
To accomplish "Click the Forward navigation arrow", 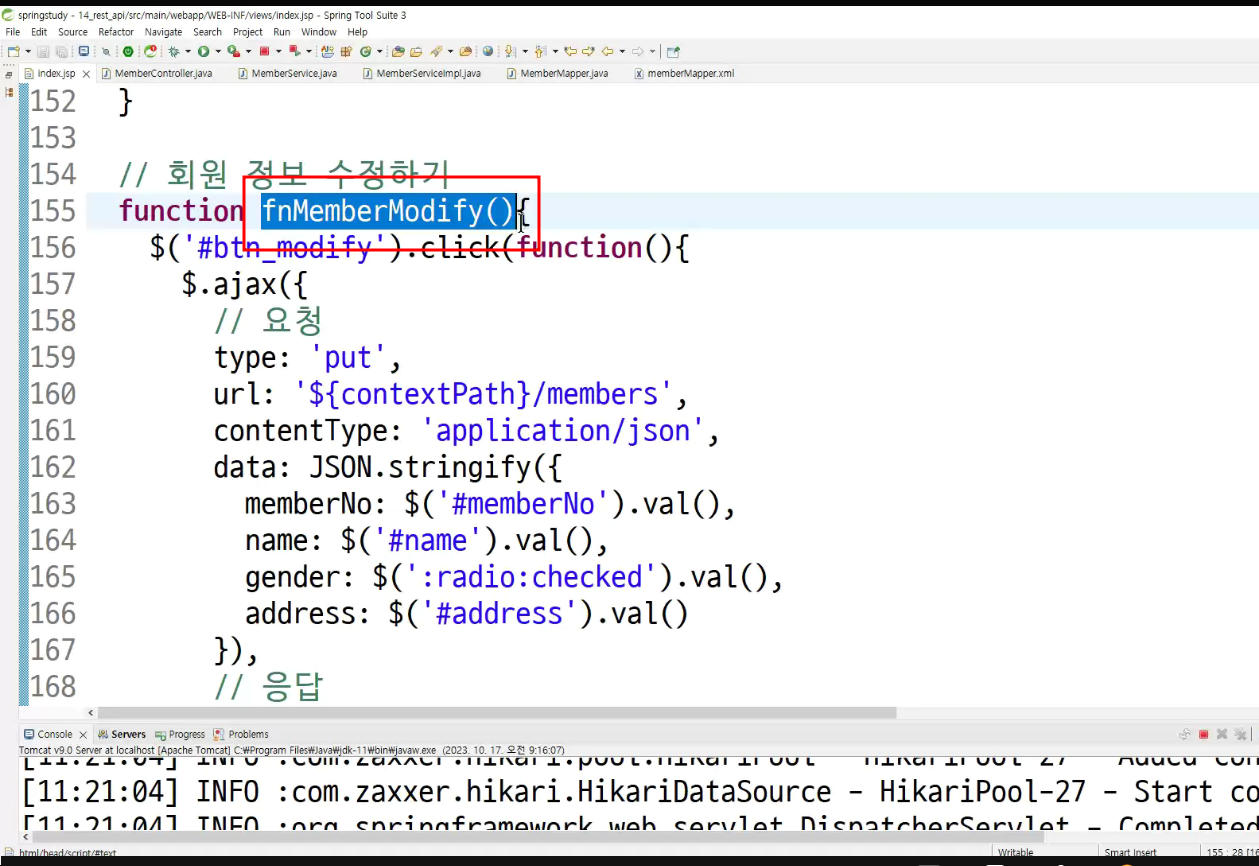I will pyautogui.click(x=638, y=51).
